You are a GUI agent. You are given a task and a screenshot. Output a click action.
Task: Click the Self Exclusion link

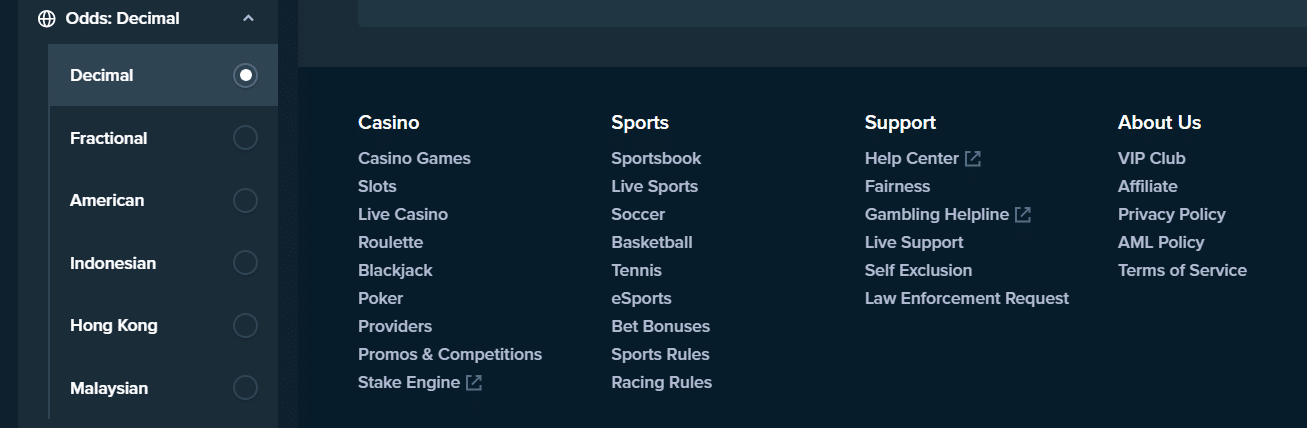tap(918, 270)
